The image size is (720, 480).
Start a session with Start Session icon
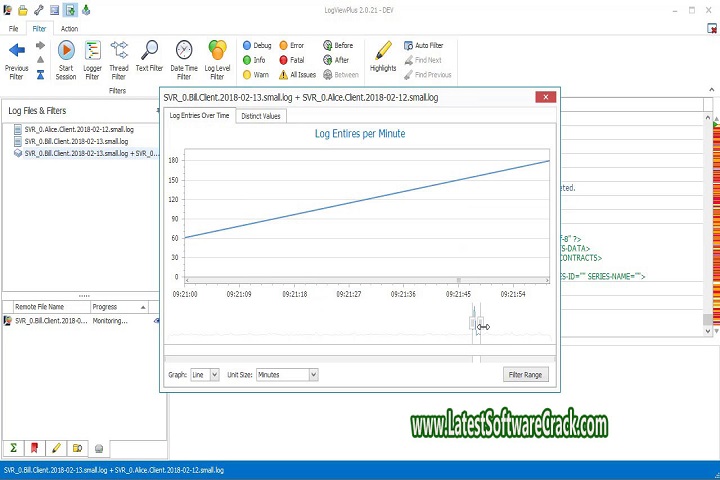point(66,51)
